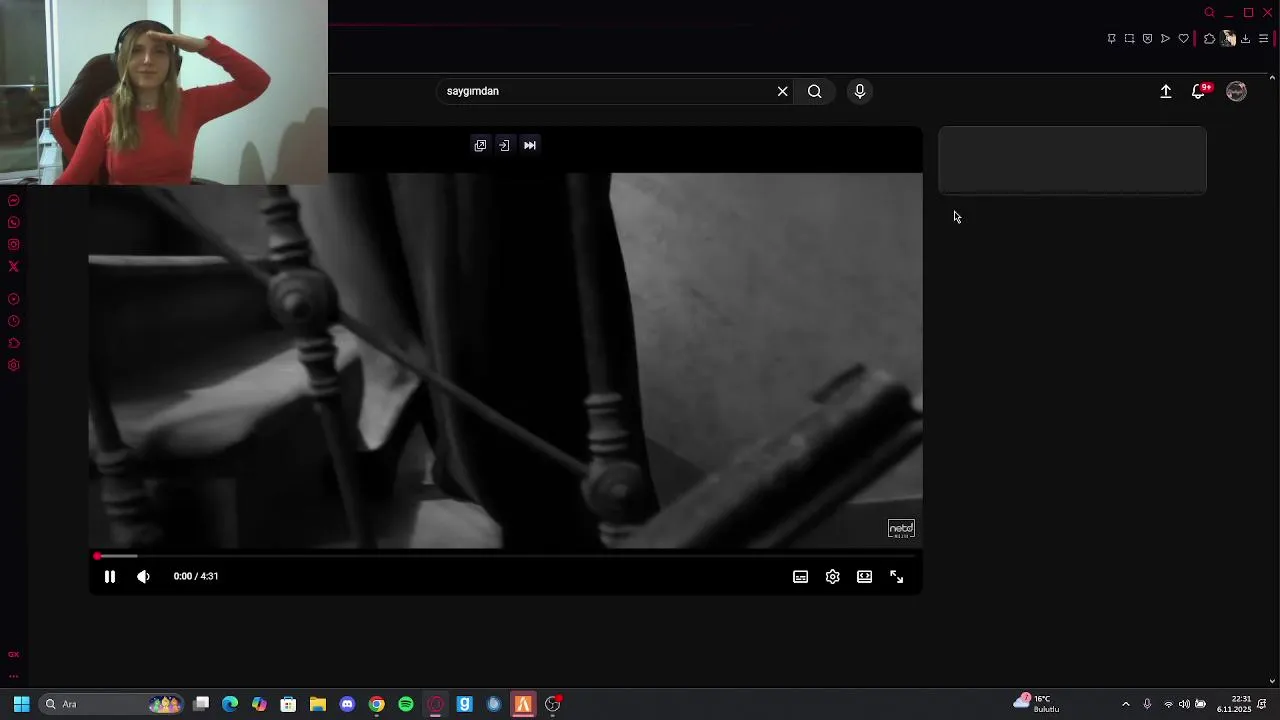Open Discord from the taskbar
This screenshot has width=1280, height=720.
[347, 704]
